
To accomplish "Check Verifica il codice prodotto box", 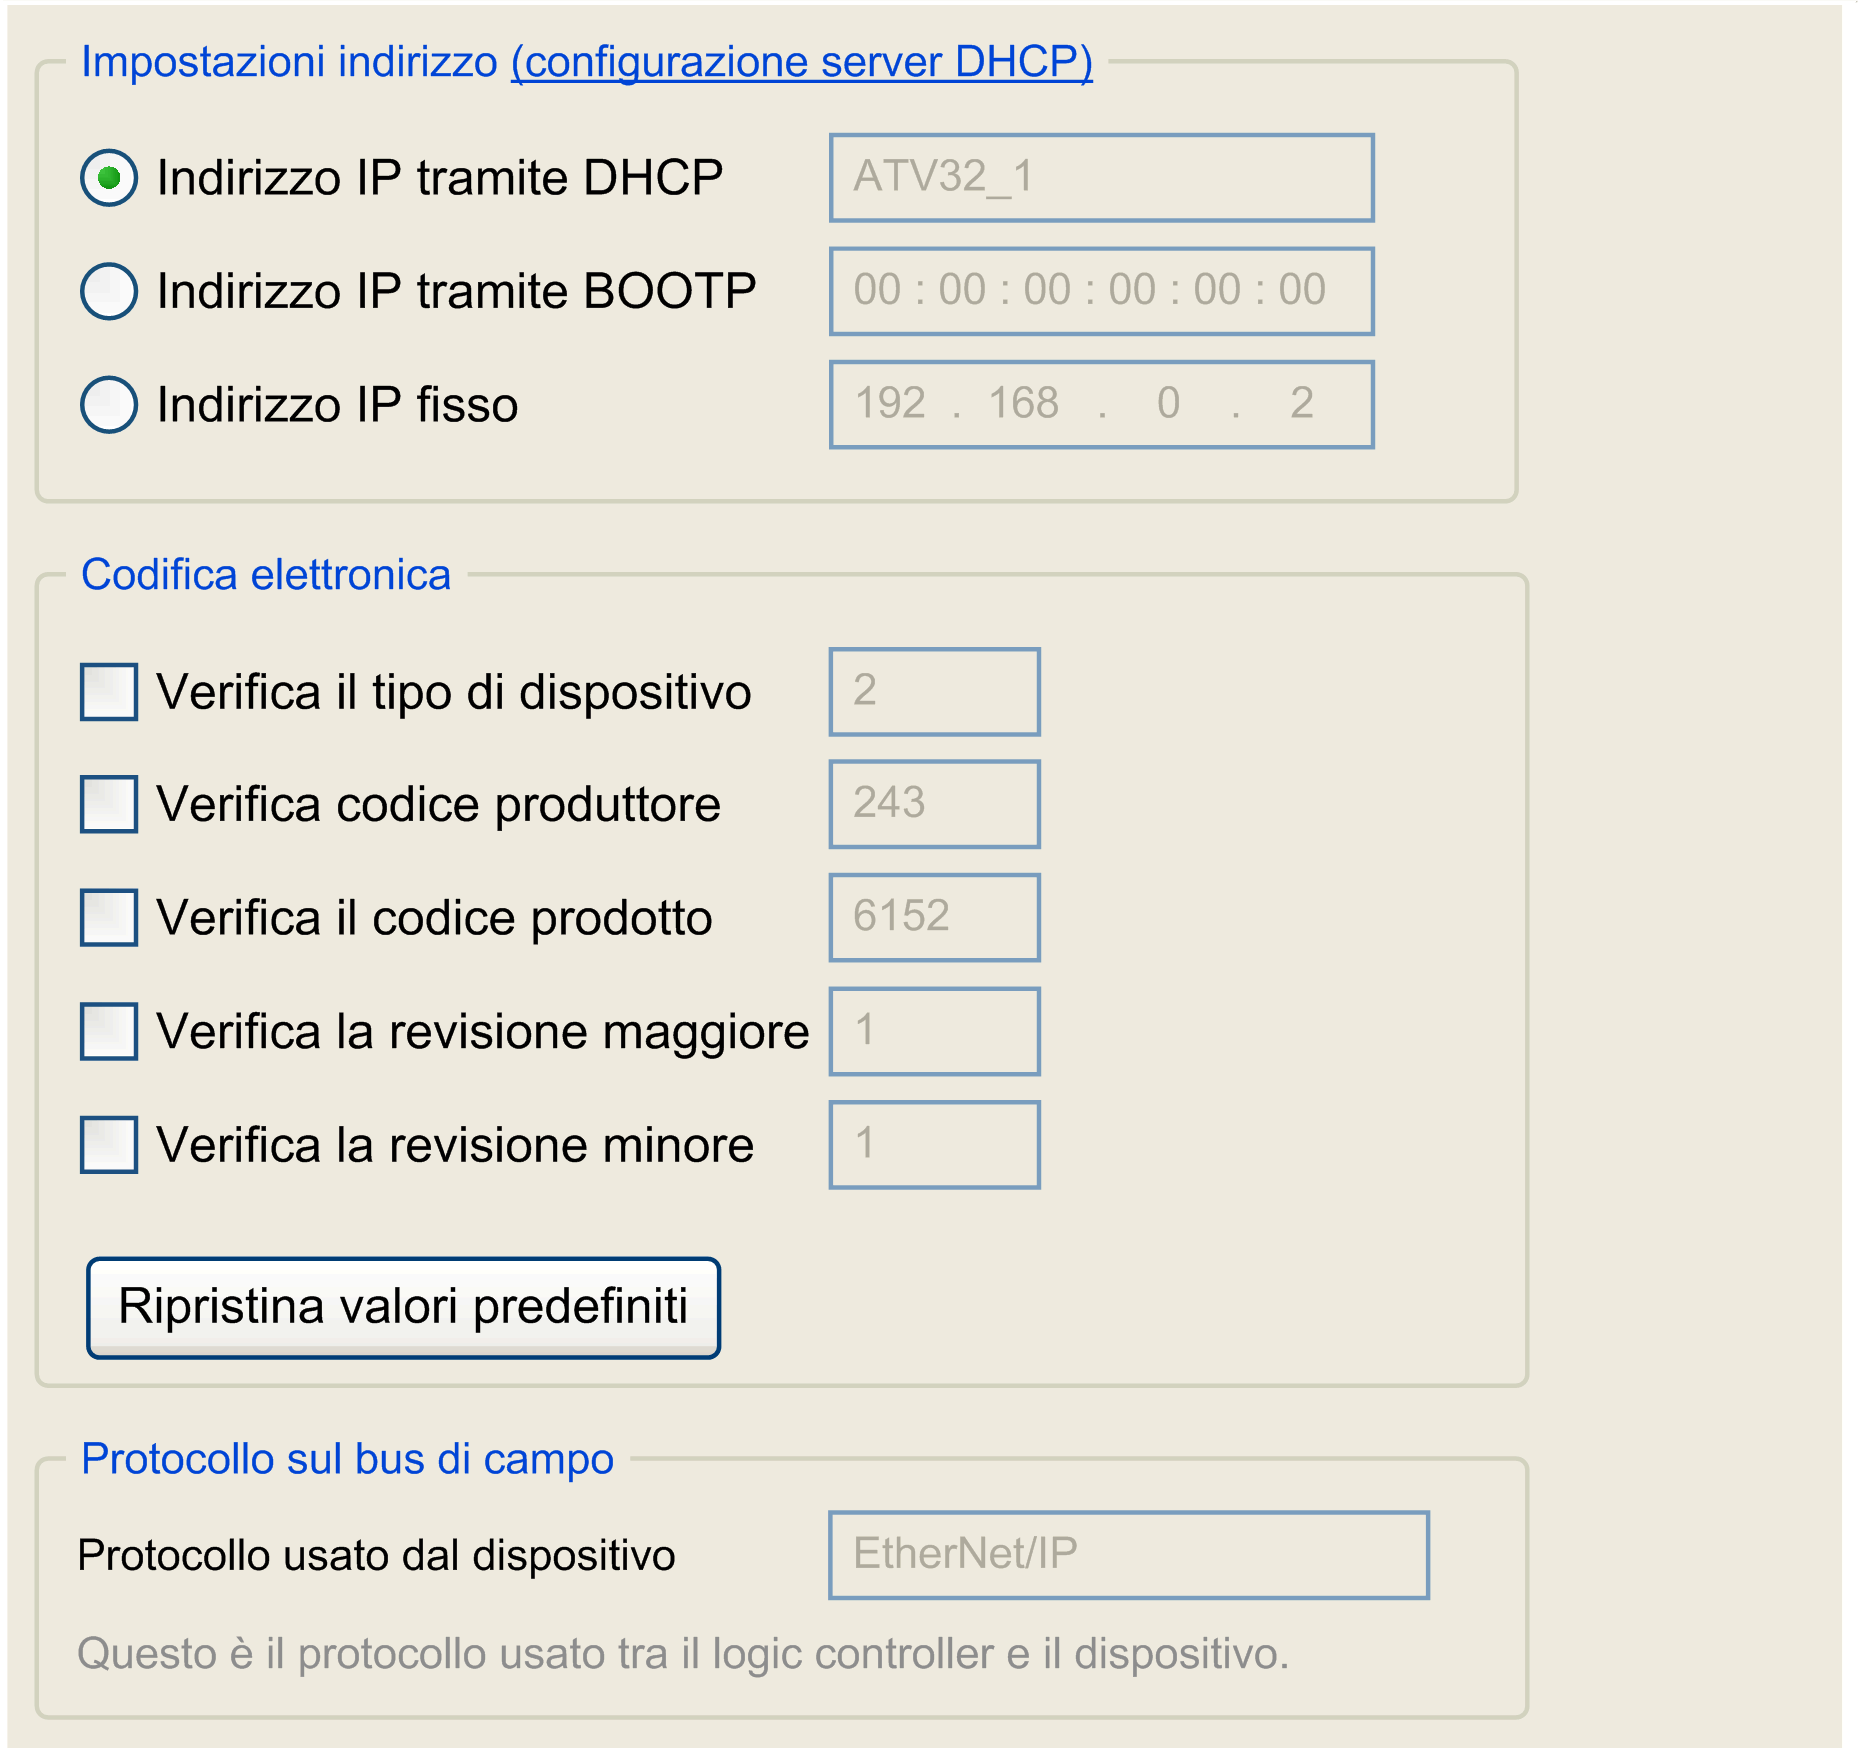I will coord(109,917).
